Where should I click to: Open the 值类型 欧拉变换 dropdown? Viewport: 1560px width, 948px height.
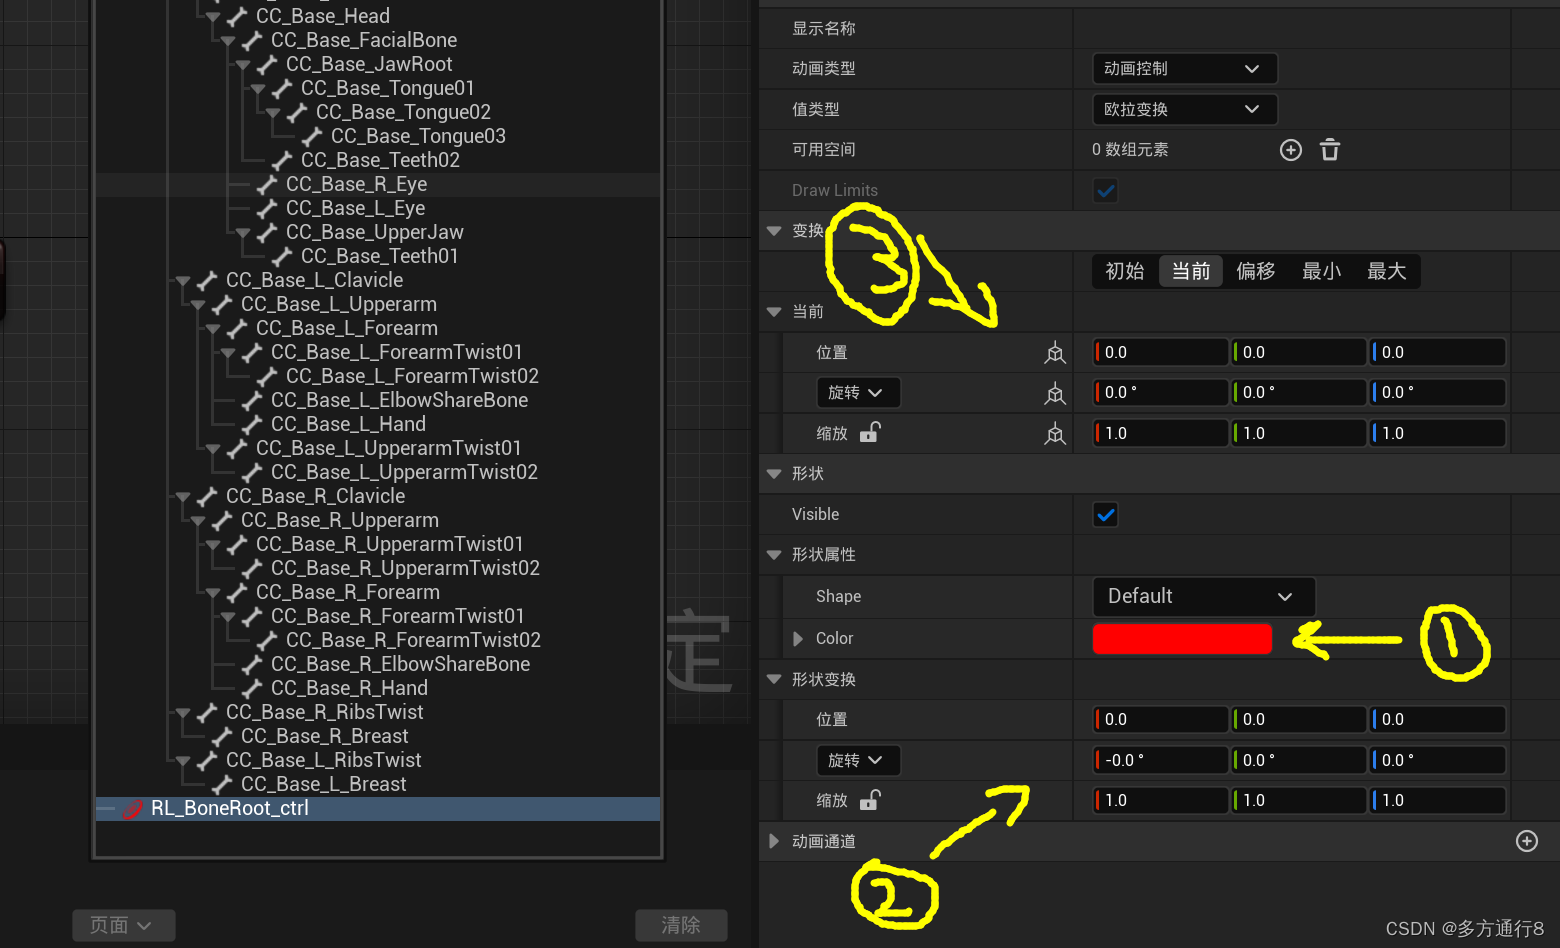[1184, 109]
